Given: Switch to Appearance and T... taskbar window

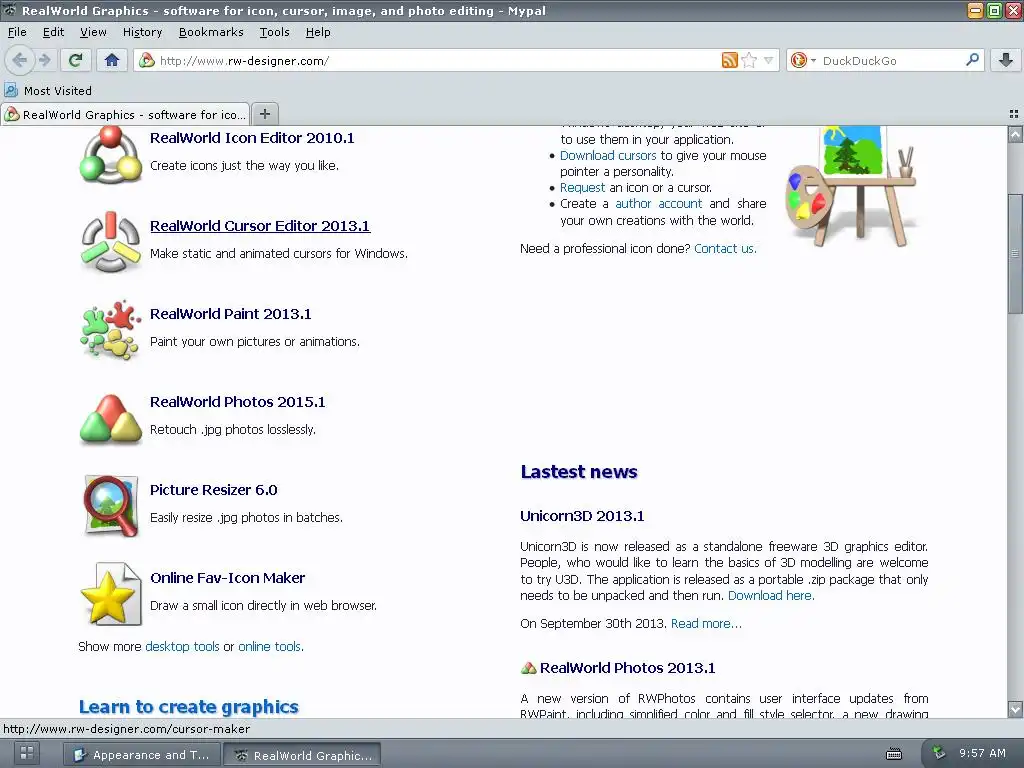Looking at the screenshot, I should [142, 755].
